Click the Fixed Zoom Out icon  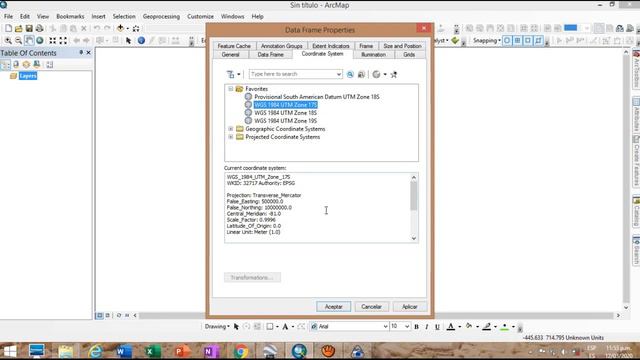pos(63,40)
